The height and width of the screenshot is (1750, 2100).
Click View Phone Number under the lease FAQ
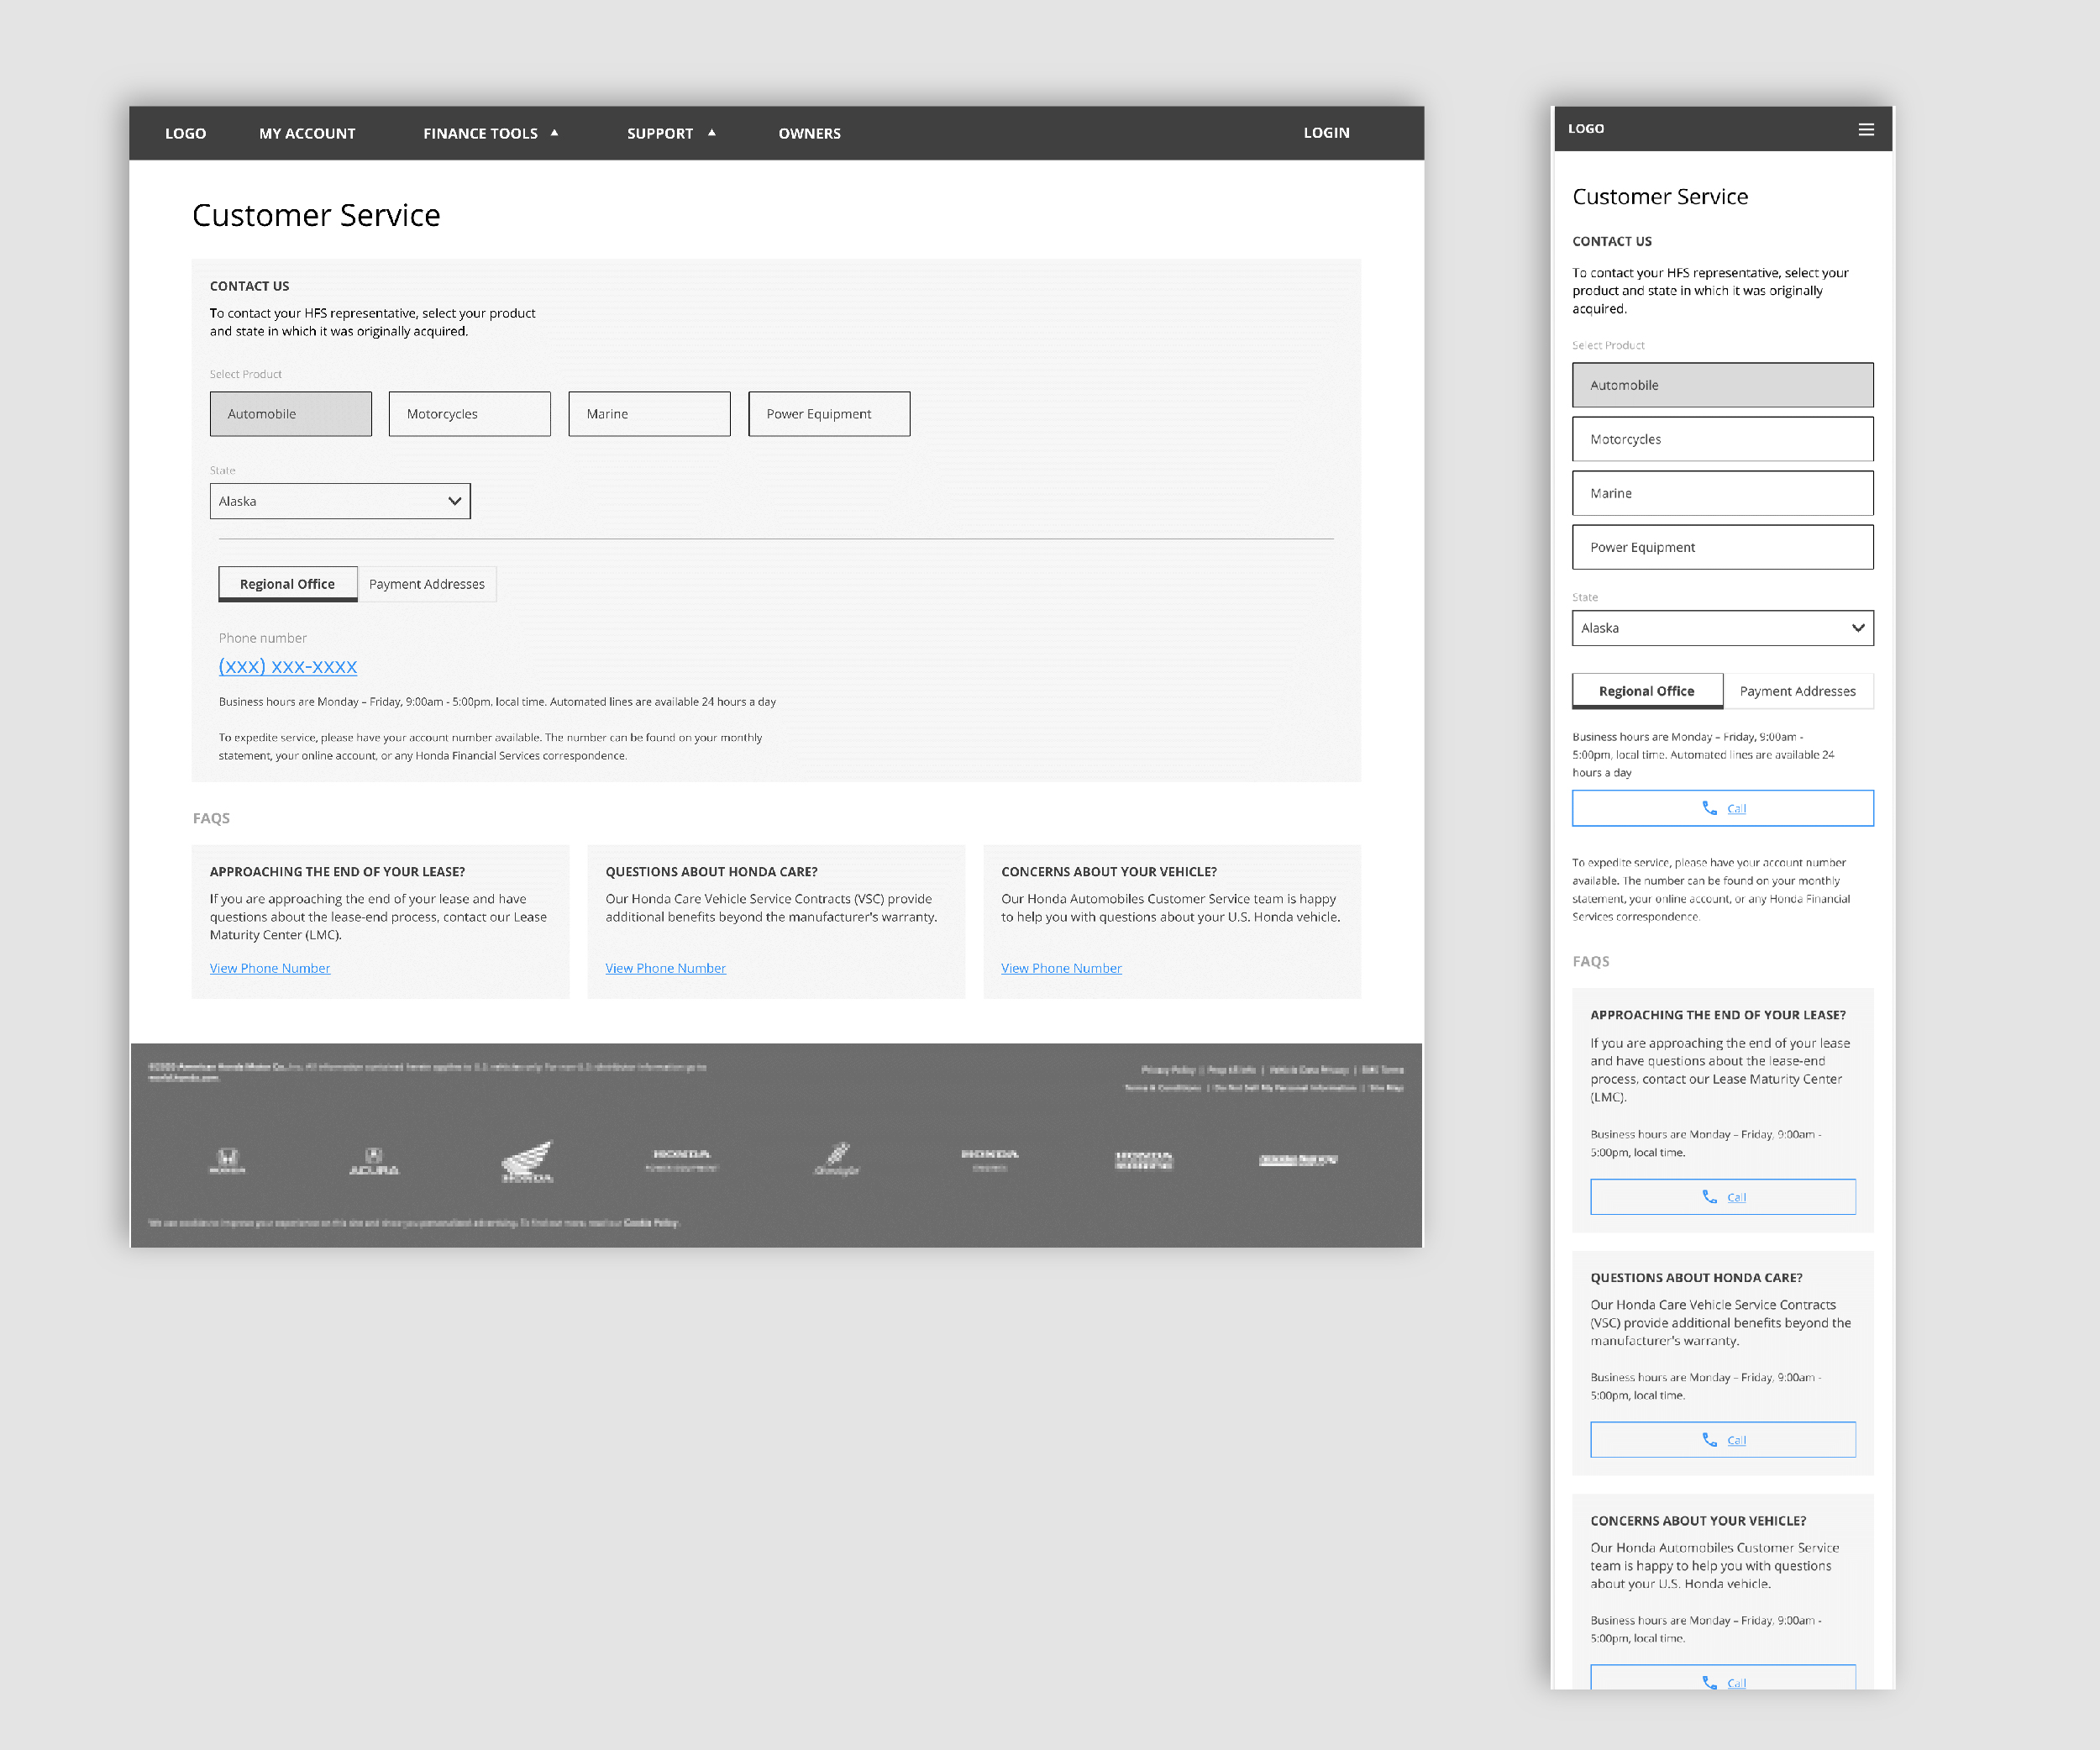pos(270,968)
